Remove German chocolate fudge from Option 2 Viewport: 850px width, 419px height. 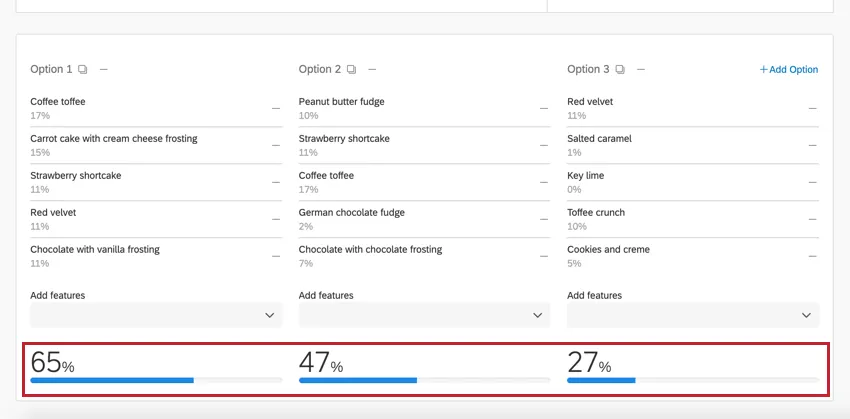[x=544, y=219]
